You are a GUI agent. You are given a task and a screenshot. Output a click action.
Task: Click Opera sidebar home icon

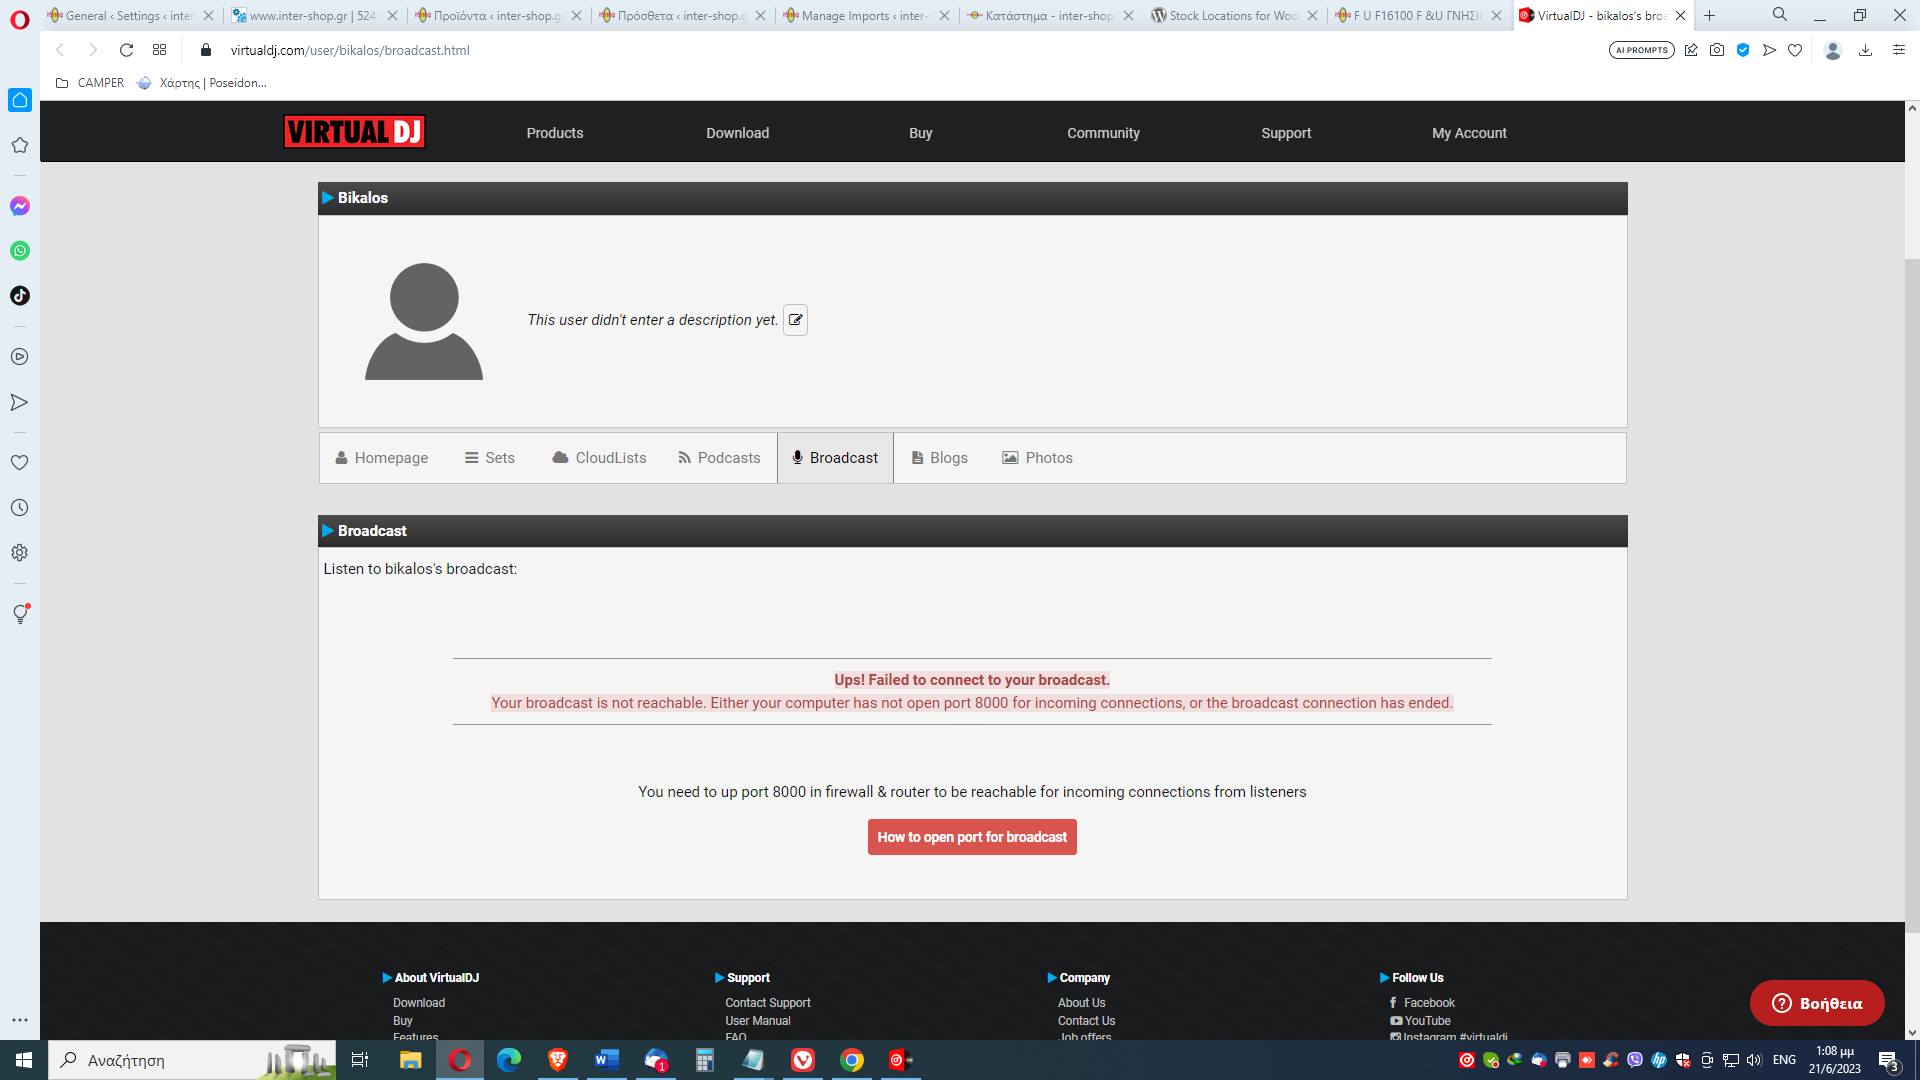tap(20, 100)
